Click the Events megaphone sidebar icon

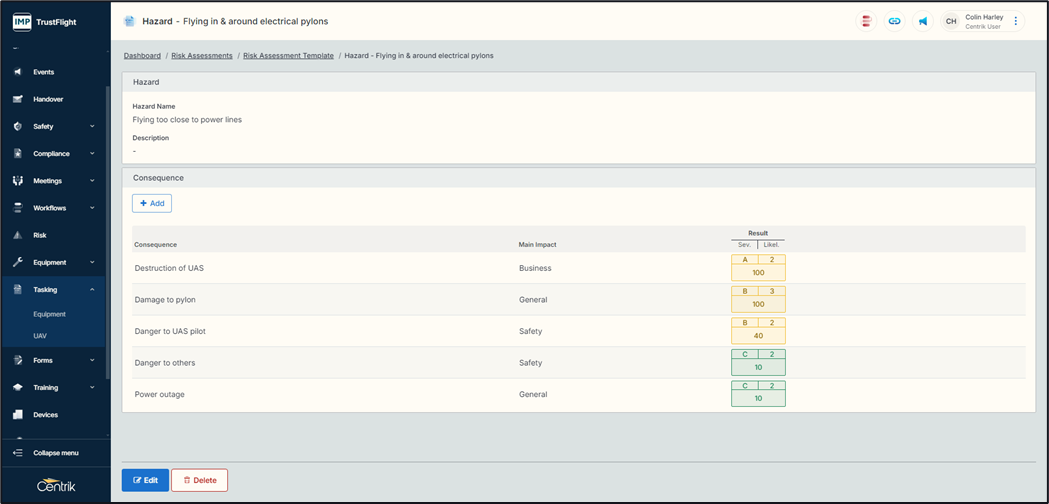pos(18,72)
